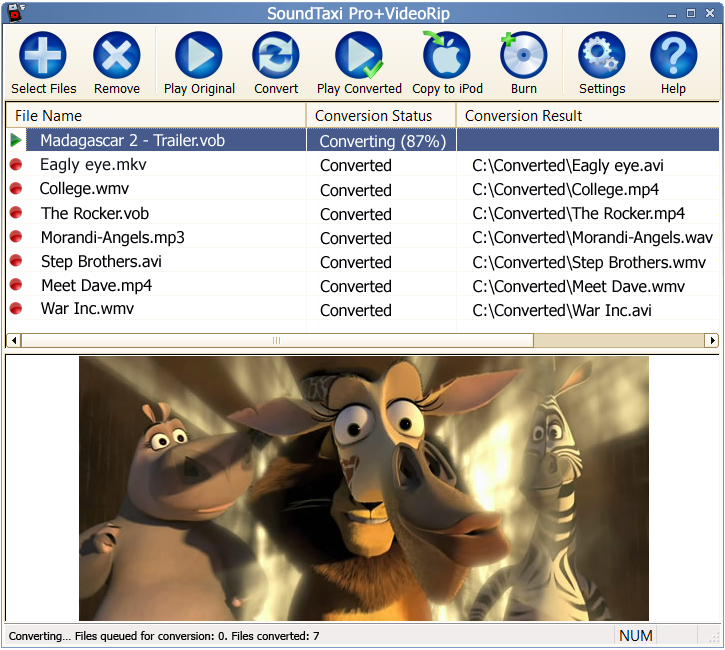Open Settings gears icon
Screen dimensions: 725x650
[602, 55]
